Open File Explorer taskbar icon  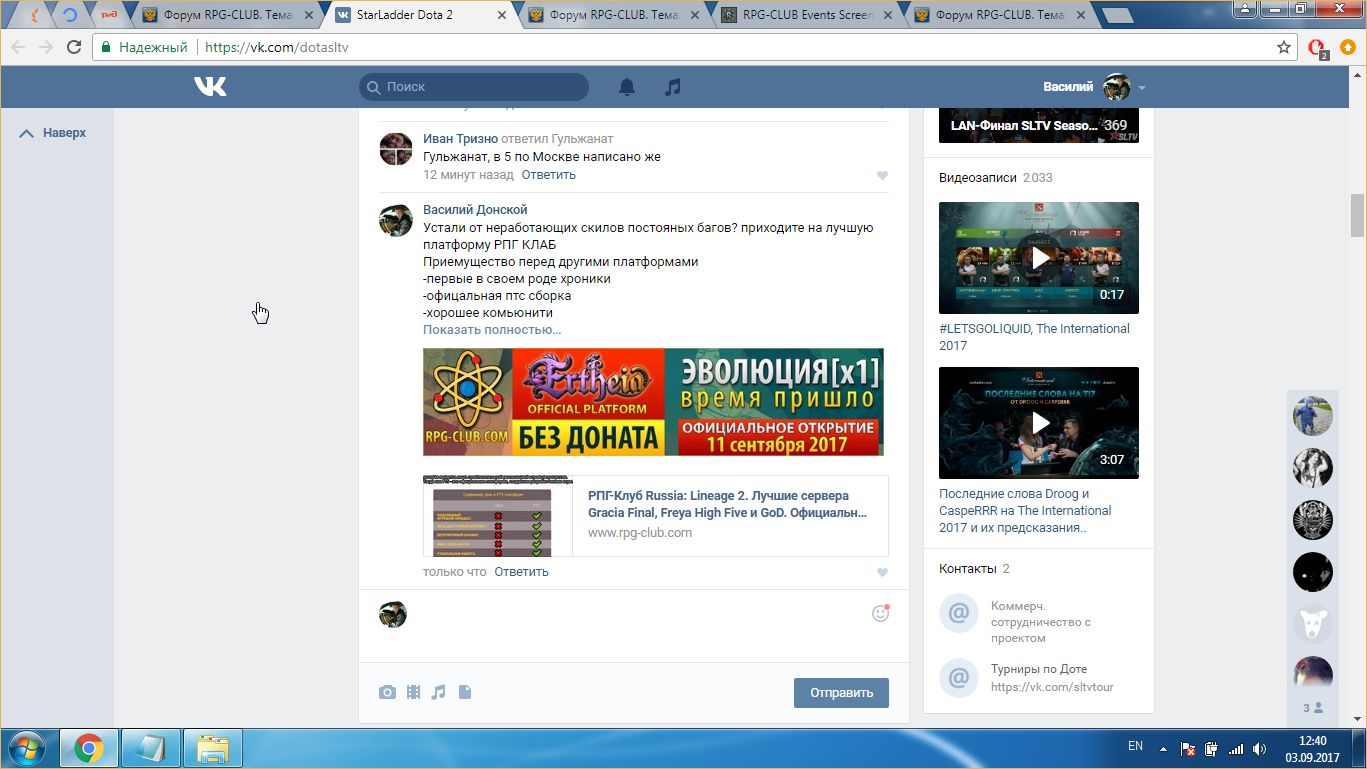click(x=213, y=748)
